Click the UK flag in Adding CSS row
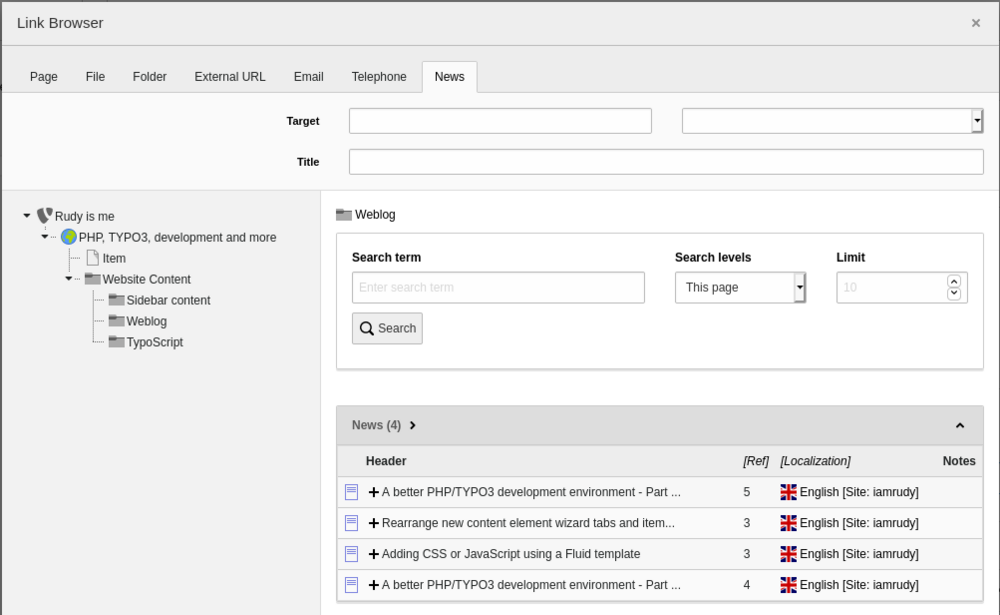 click(788, 554)
